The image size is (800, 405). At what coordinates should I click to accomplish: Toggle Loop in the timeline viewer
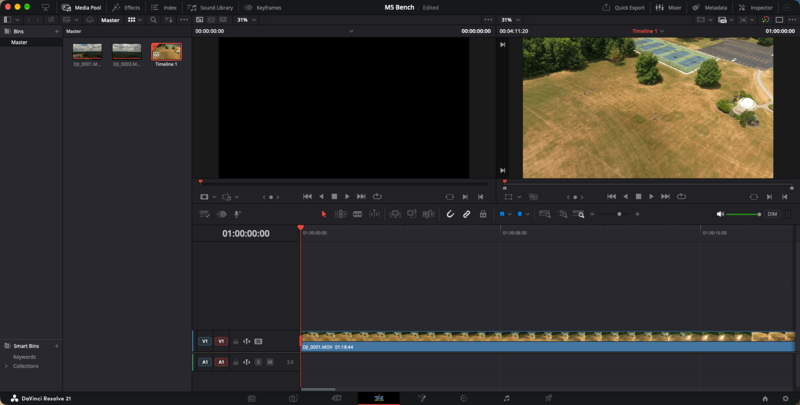pos(681,196)
